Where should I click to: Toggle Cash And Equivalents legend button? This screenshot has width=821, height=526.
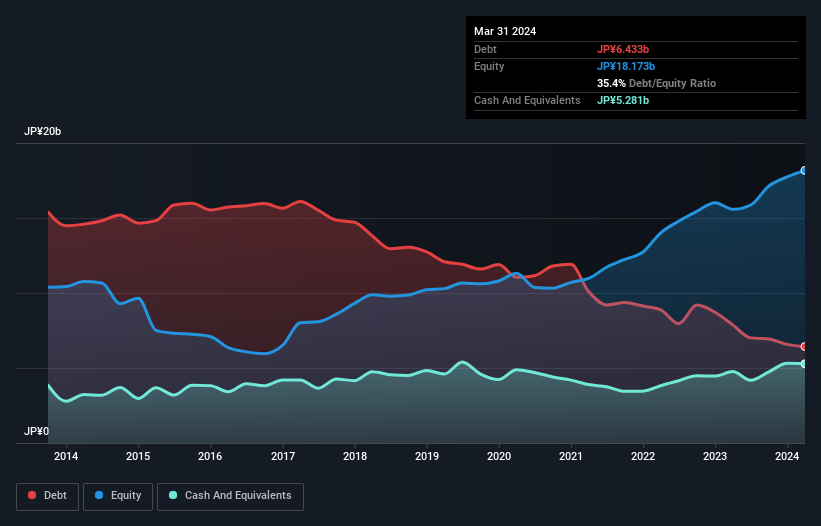click(x=230, y=496)
